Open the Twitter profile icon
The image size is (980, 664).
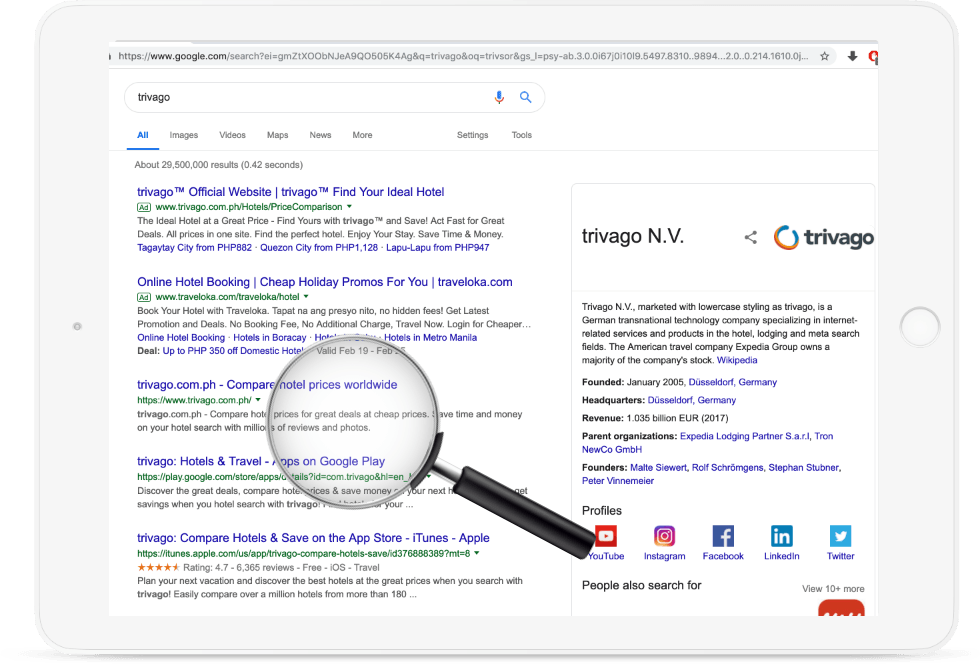(840, 536)
